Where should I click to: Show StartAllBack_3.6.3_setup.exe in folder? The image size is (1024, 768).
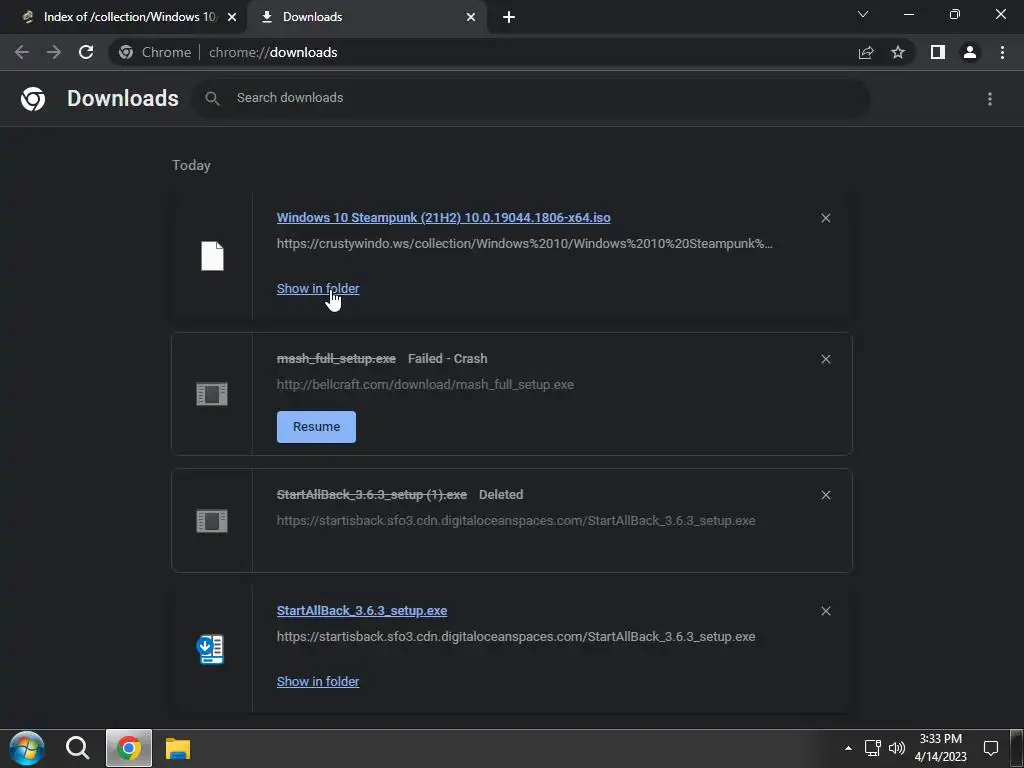(x=318, y=681)
